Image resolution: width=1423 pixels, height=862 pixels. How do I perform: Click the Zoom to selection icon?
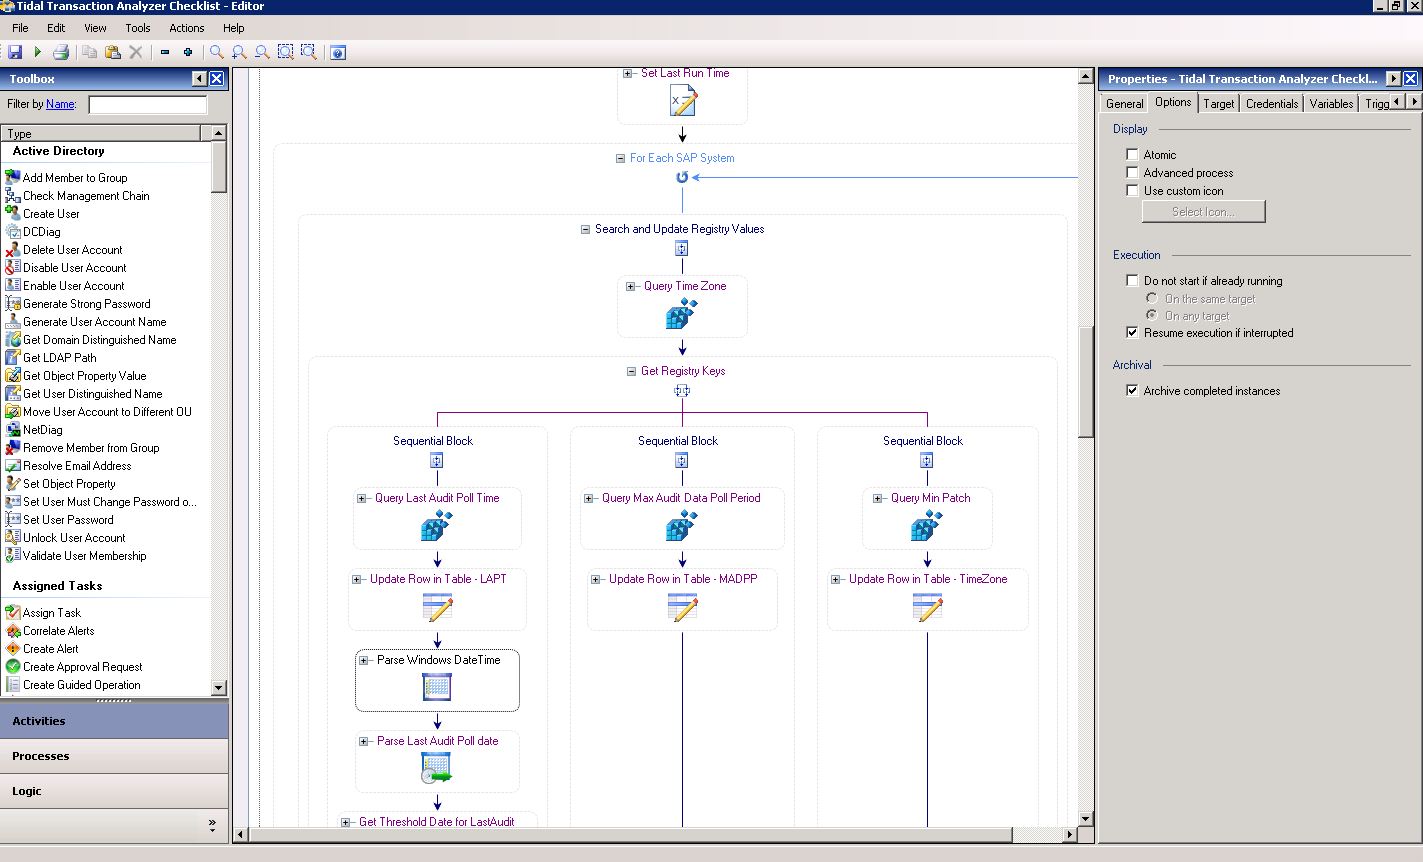pos(309,52)
